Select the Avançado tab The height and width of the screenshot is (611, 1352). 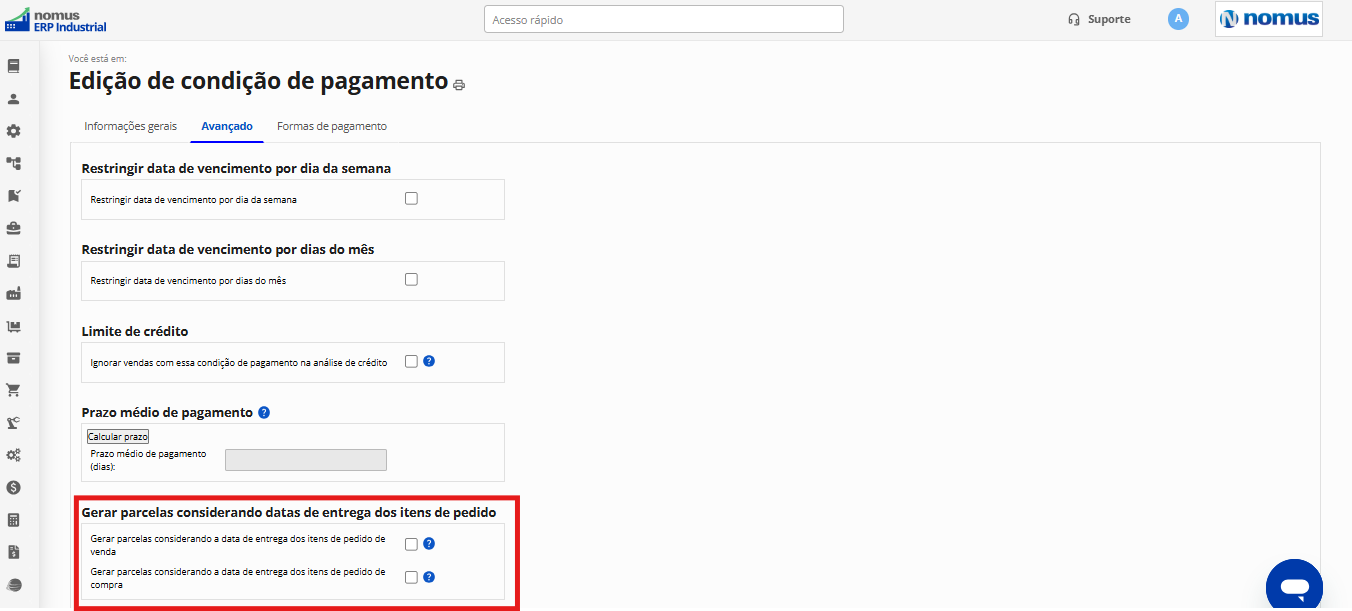227,126
